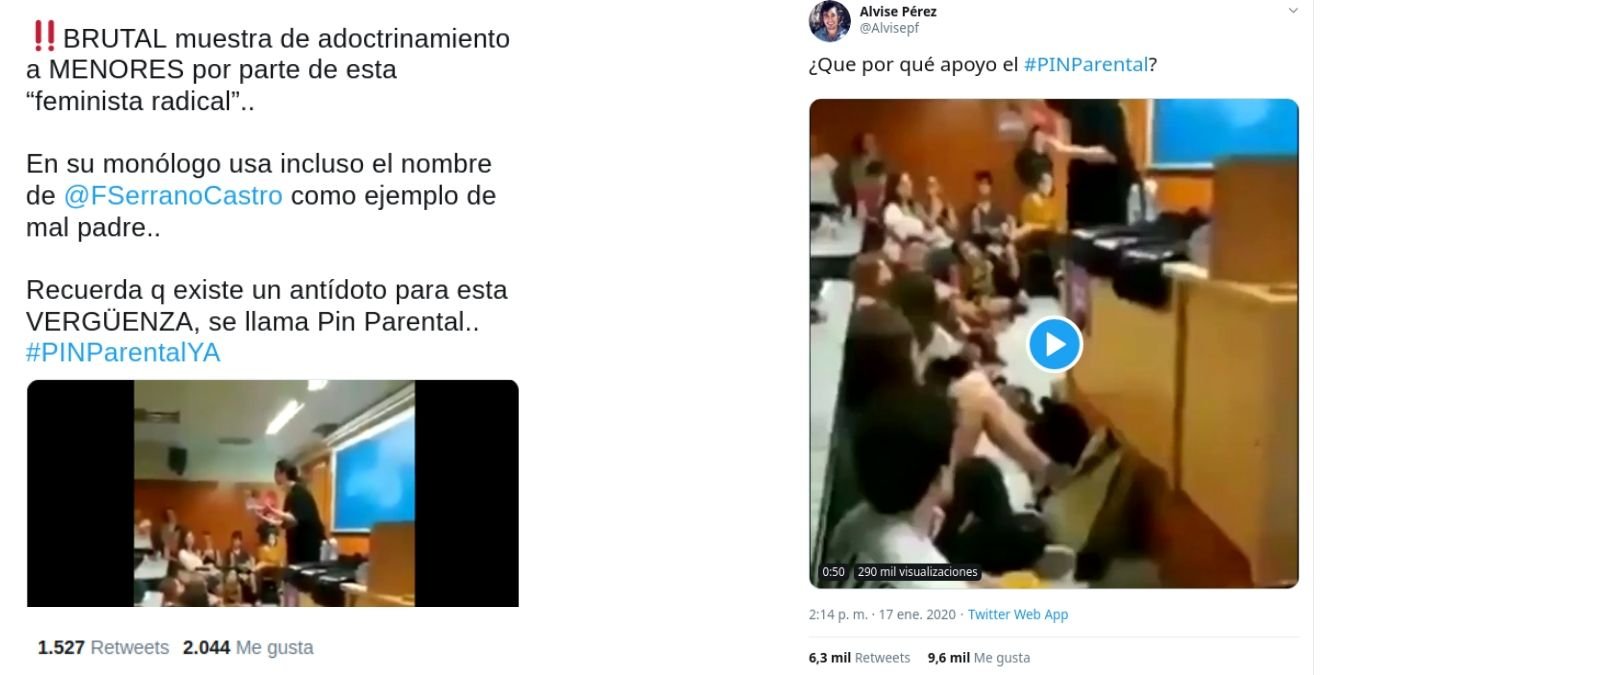1600x675 pixels.
Task: Open the #PINParentalYA hashtag
Action: coord(123,352)
